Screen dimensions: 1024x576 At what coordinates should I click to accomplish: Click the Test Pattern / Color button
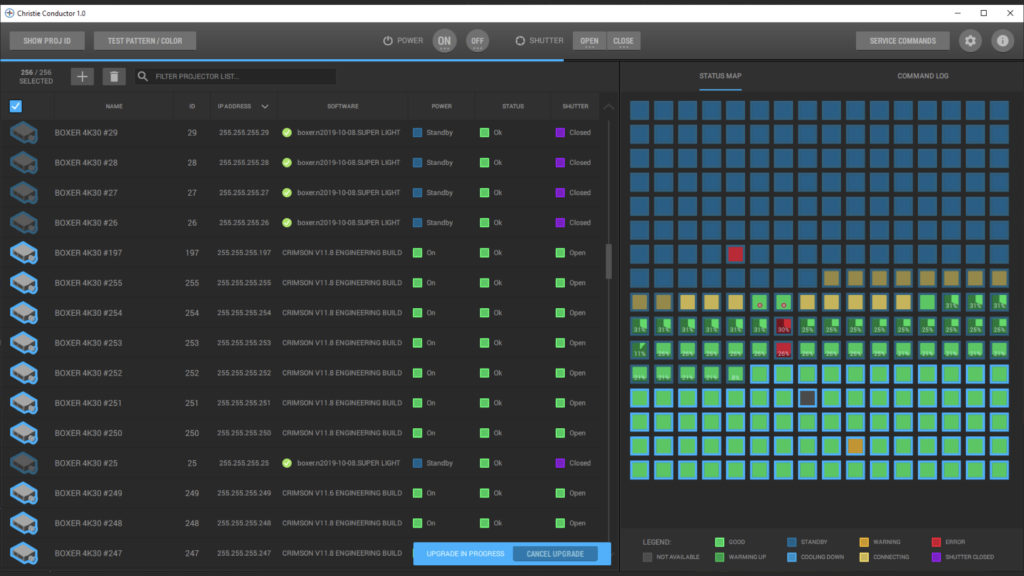[145, 41]
